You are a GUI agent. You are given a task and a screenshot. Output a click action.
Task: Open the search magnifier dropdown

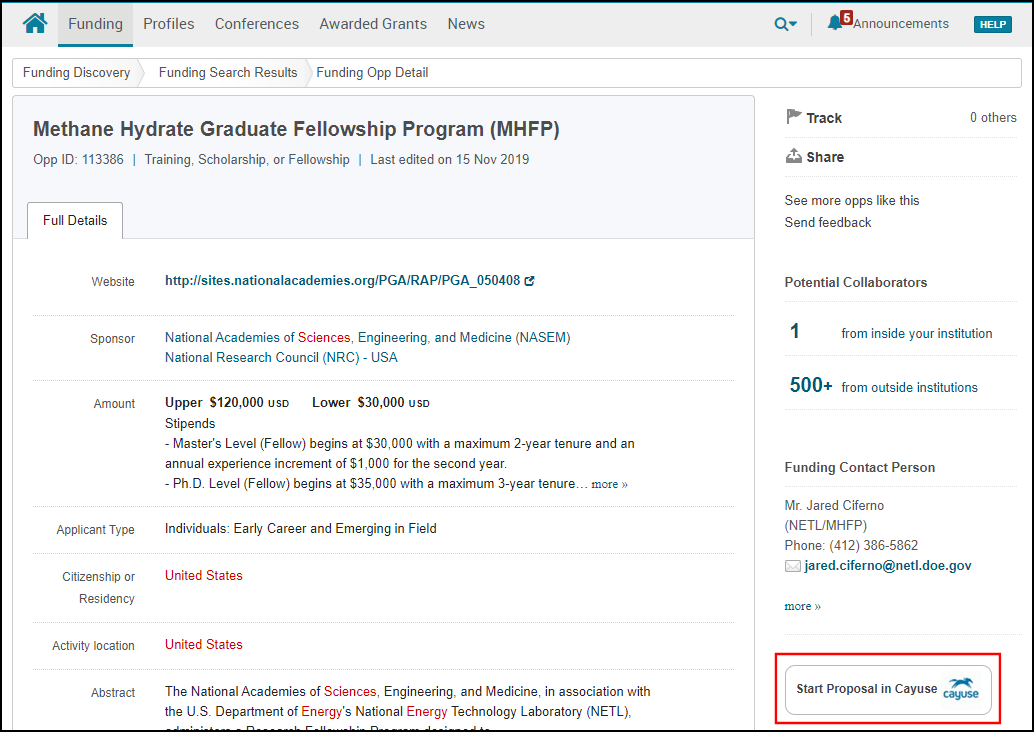(x=785, y=24)
